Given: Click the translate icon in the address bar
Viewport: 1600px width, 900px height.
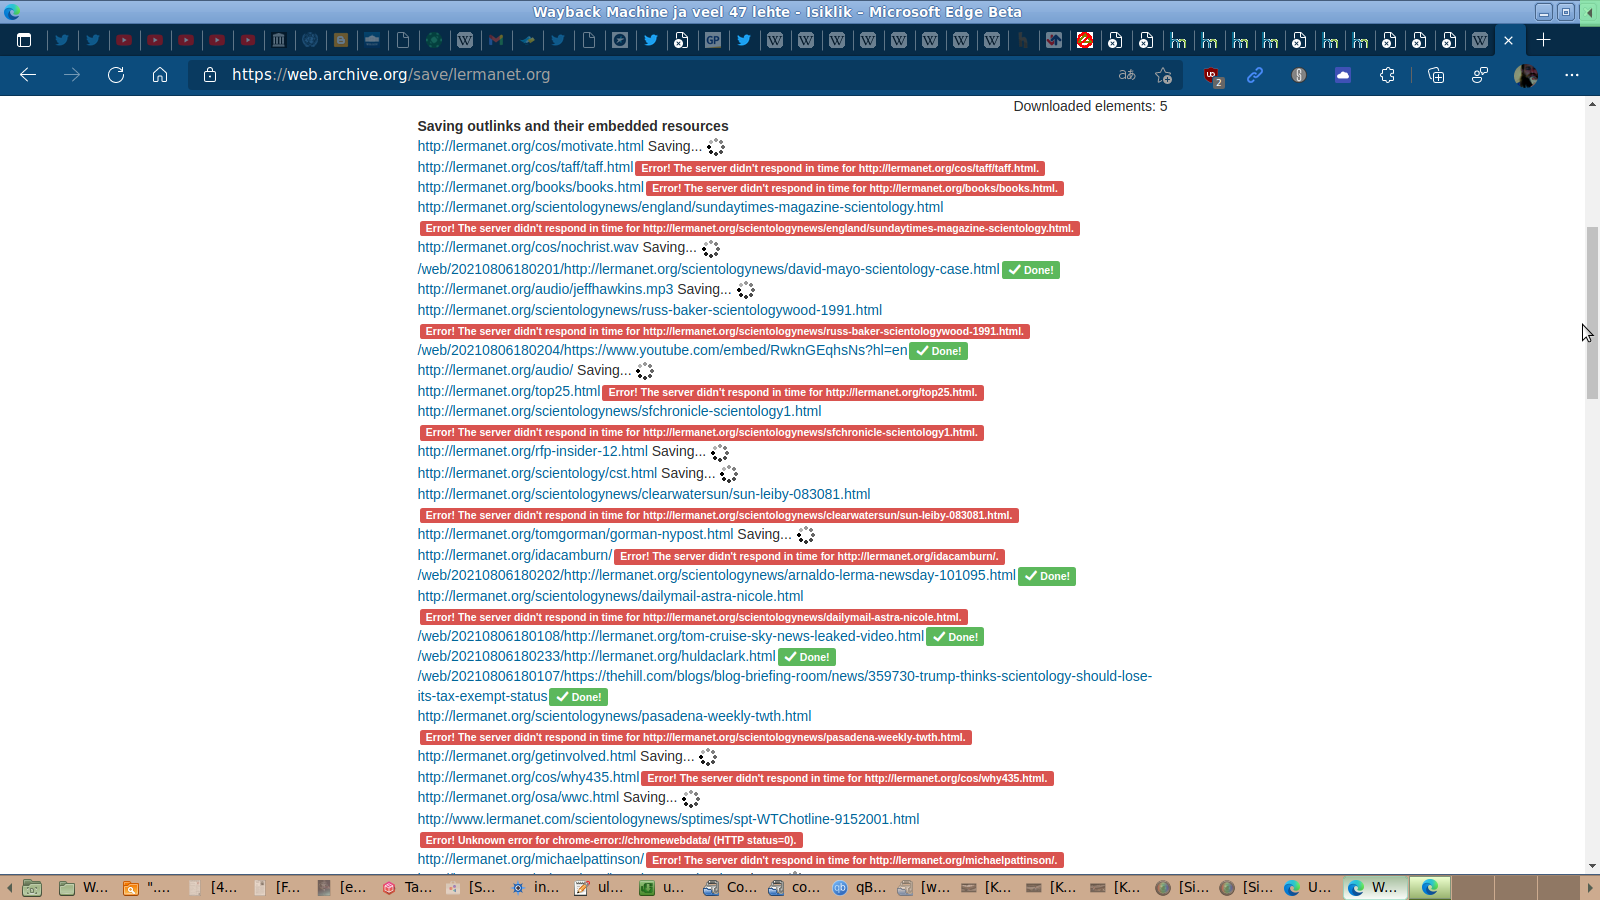Looking at the screenshot, I should pyautogui.click(x=1127, y=75).
